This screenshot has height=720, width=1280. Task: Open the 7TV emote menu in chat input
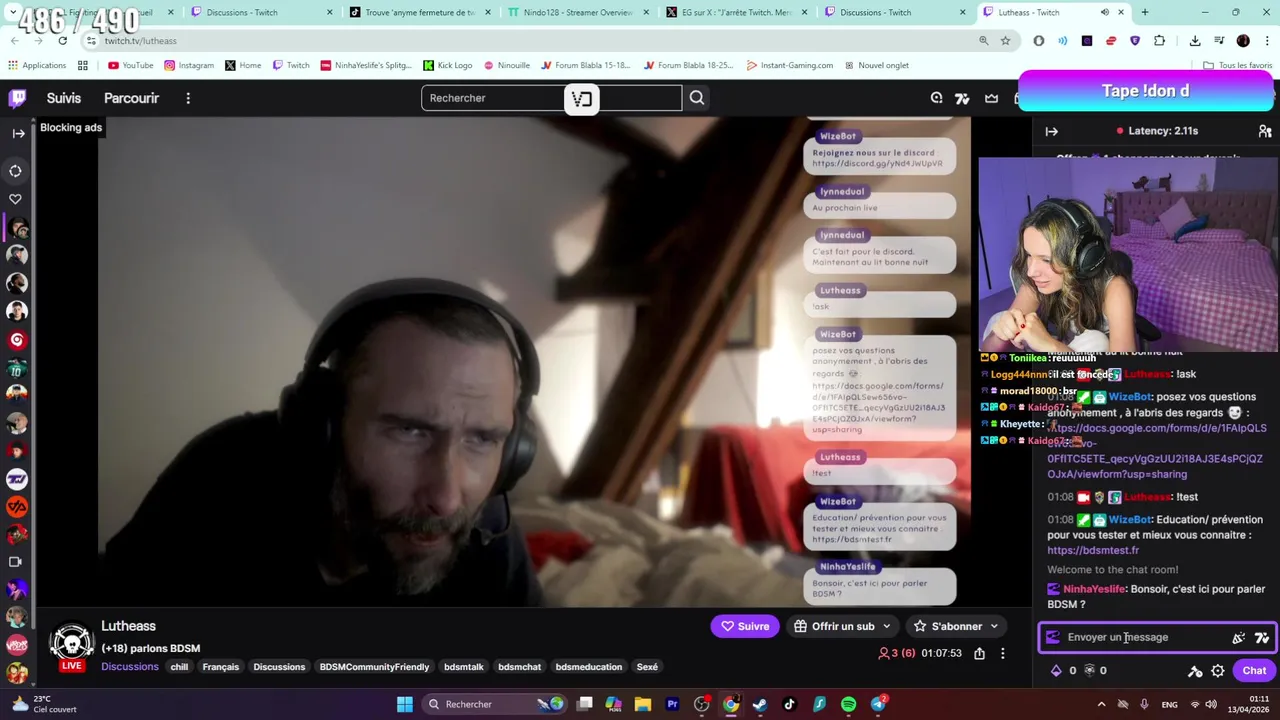click(x=1262, y=637)
